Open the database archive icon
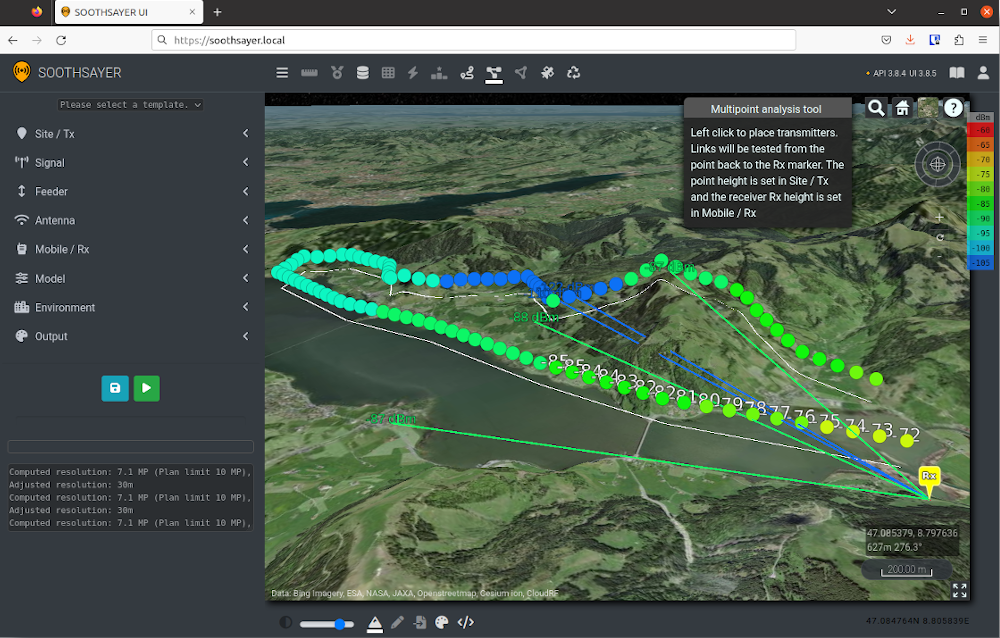The width and height of the screenshot is (1000, 638). 363,73
